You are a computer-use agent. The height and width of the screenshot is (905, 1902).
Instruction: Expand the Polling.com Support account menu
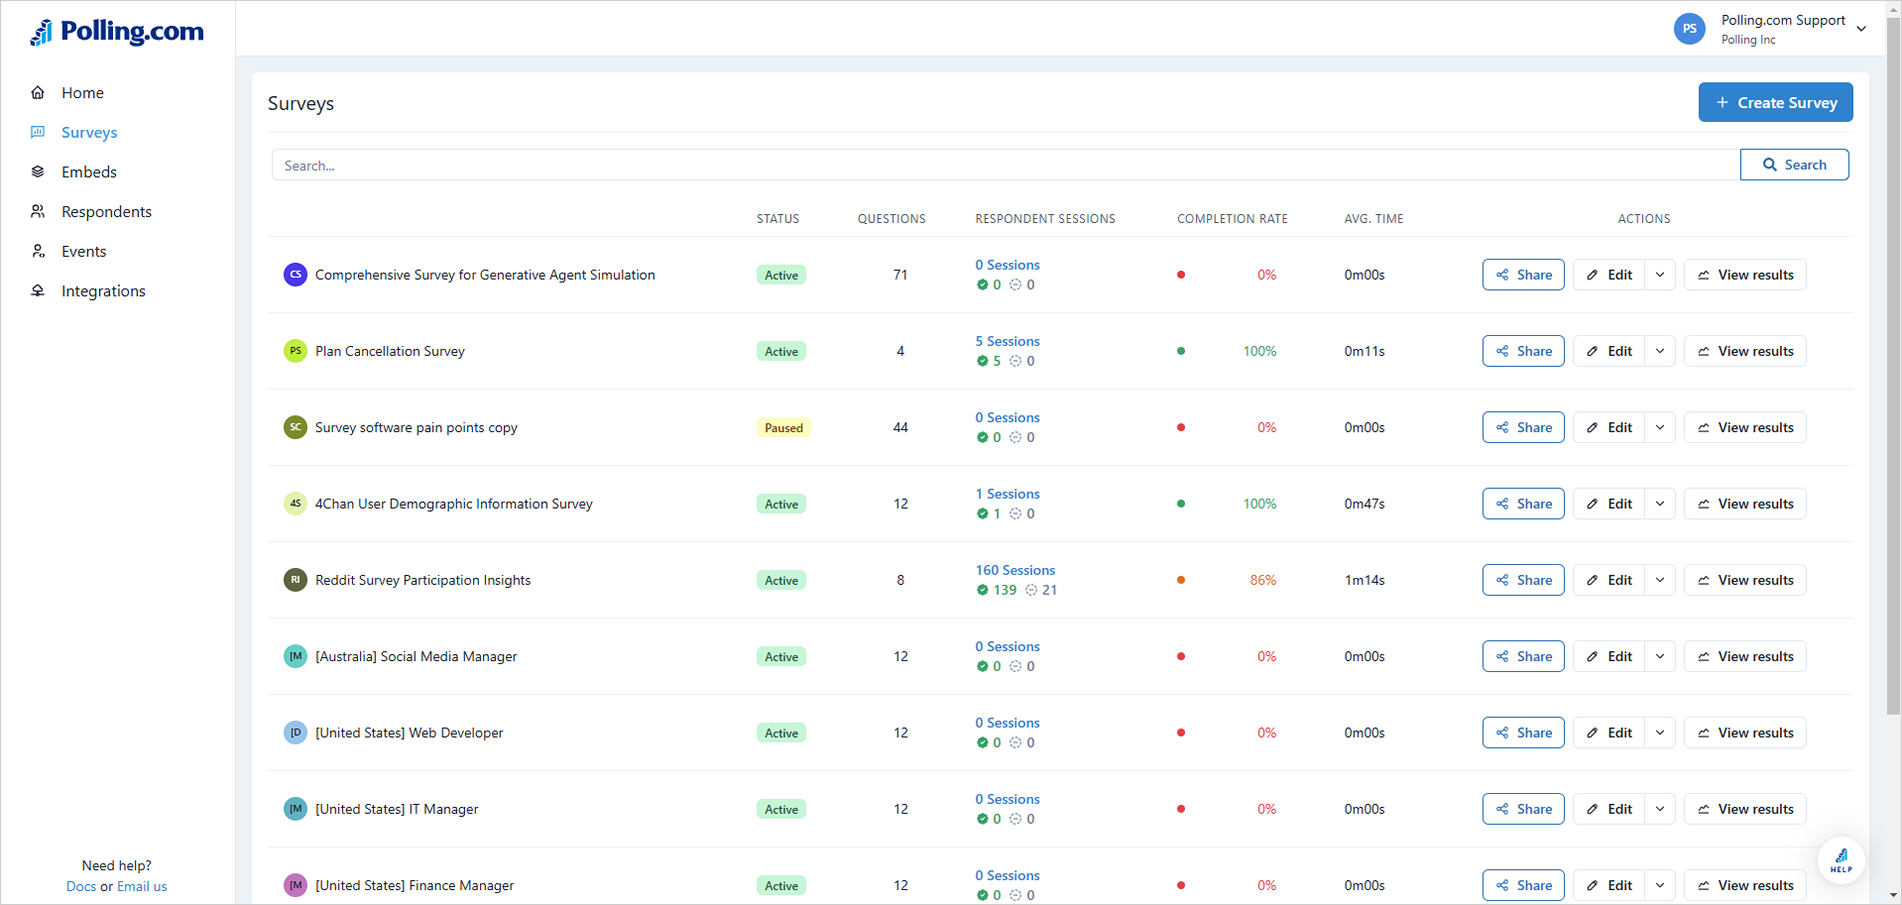1861,29
